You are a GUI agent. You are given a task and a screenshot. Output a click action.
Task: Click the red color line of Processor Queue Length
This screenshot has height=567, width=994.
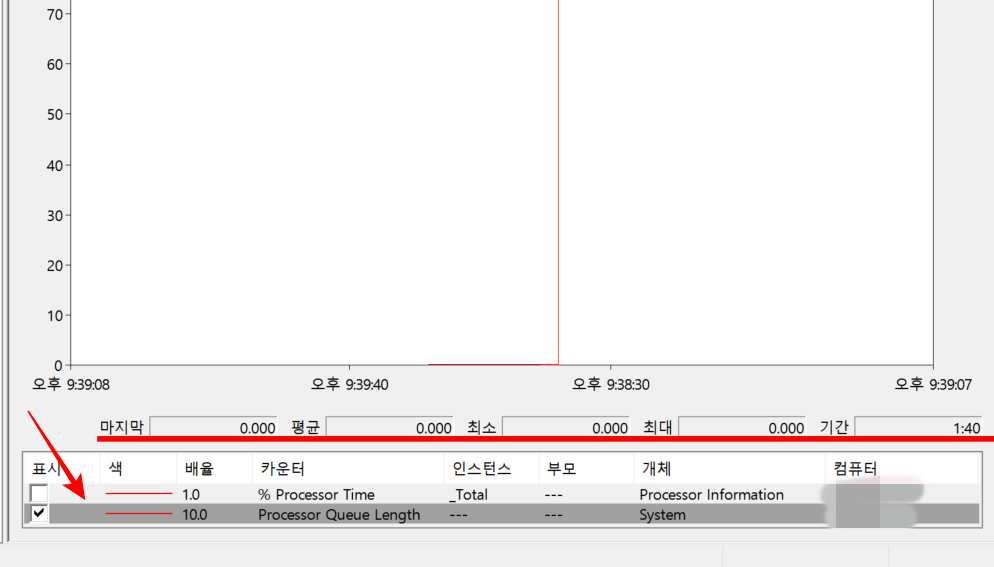point(139,514)
